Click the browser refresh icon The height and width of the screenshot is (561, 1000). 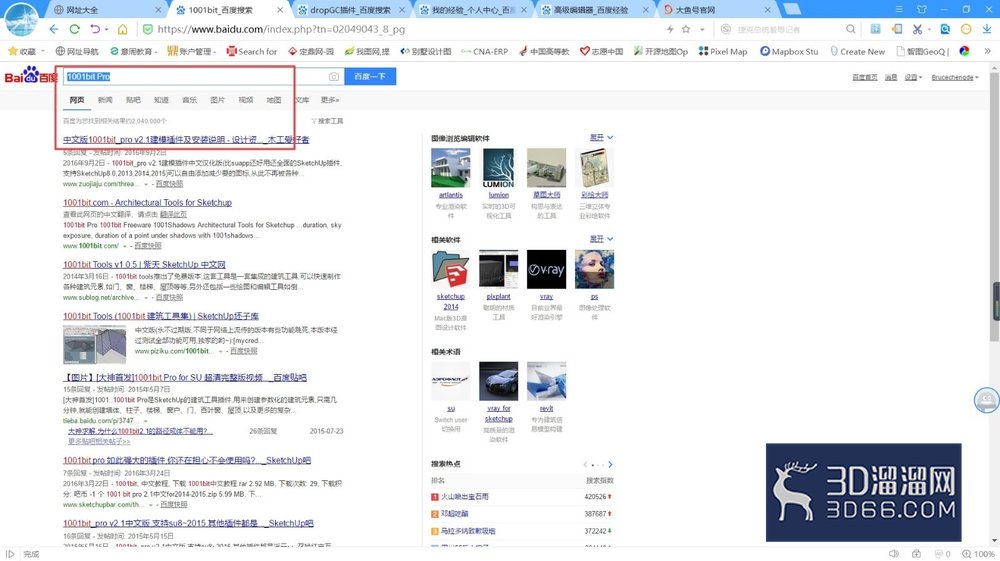[75, 29]
